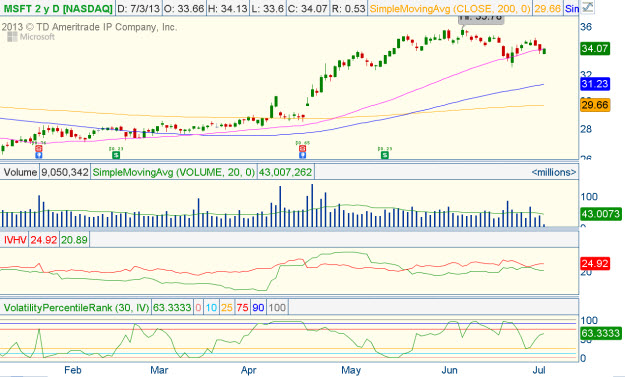Click the Mar label on the time axis
Viewport: 625px width, 377px height.
159,370
